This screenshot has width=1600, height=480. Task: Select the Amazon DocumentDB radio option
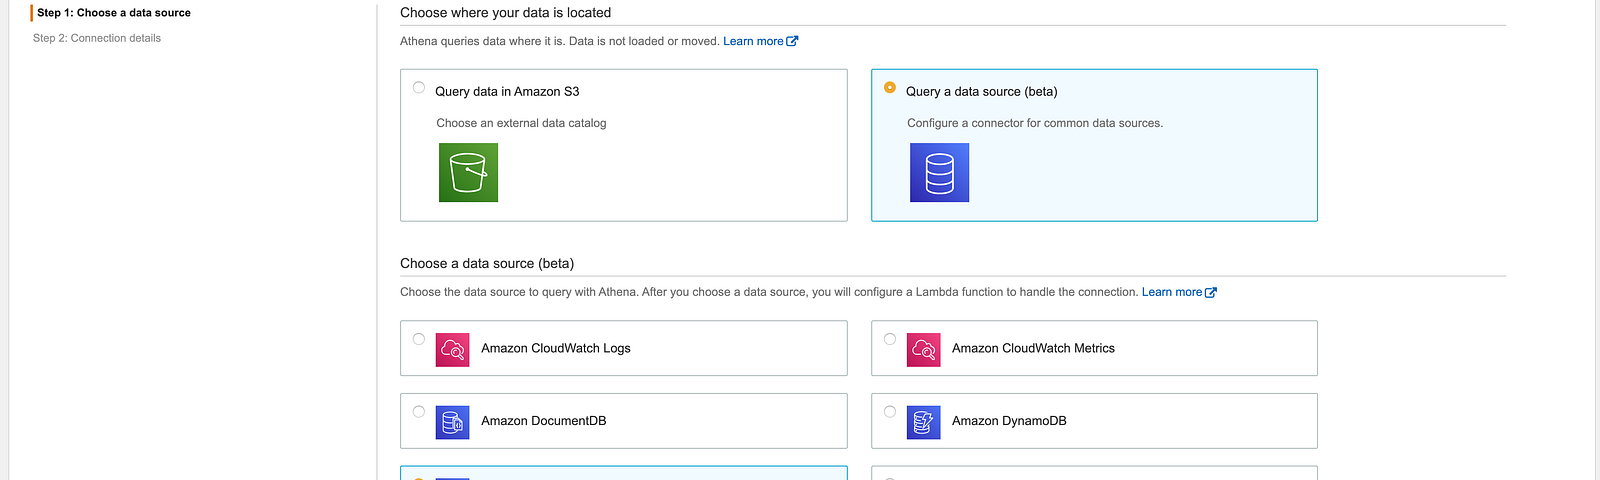click(x=419, y=412)
